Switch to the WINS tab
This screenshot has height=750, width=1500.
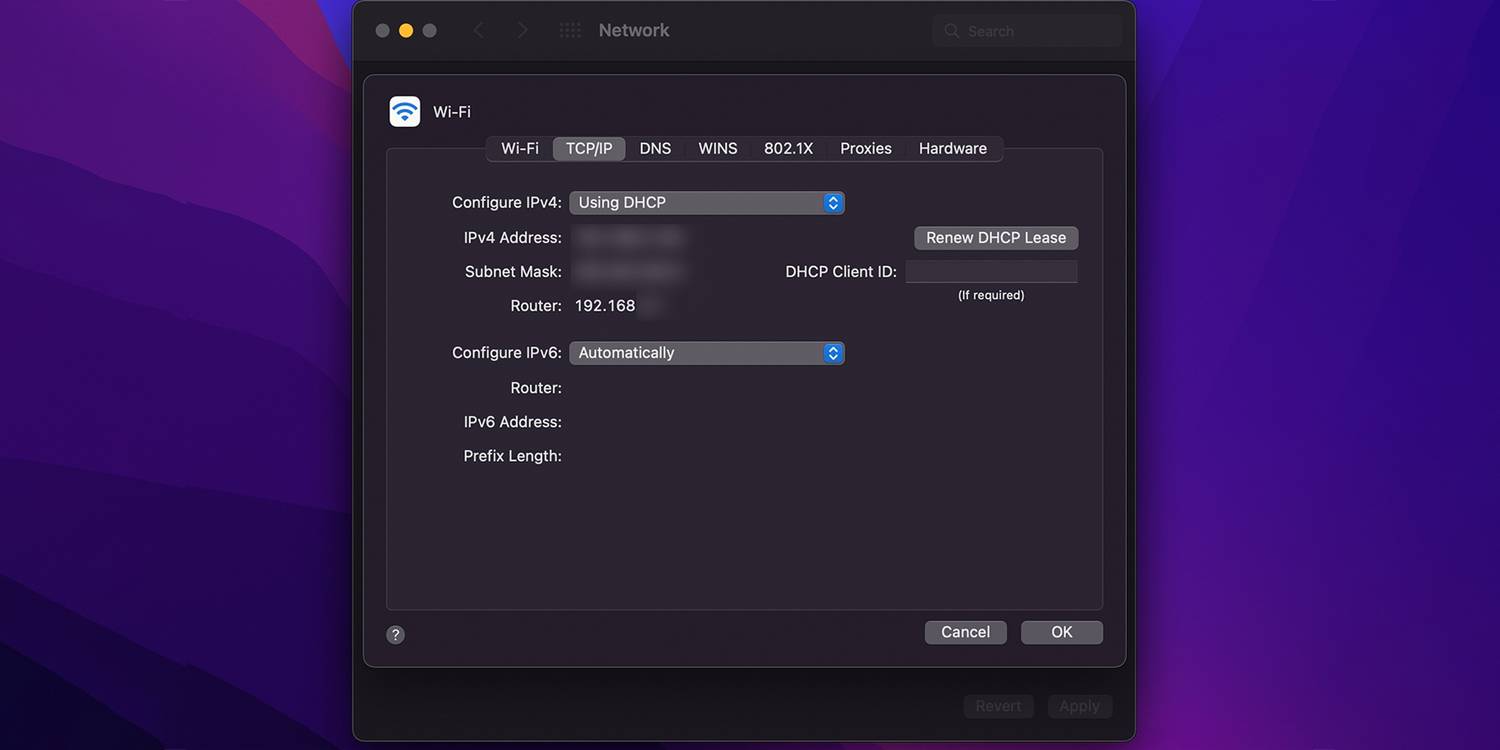click(718, 148)
